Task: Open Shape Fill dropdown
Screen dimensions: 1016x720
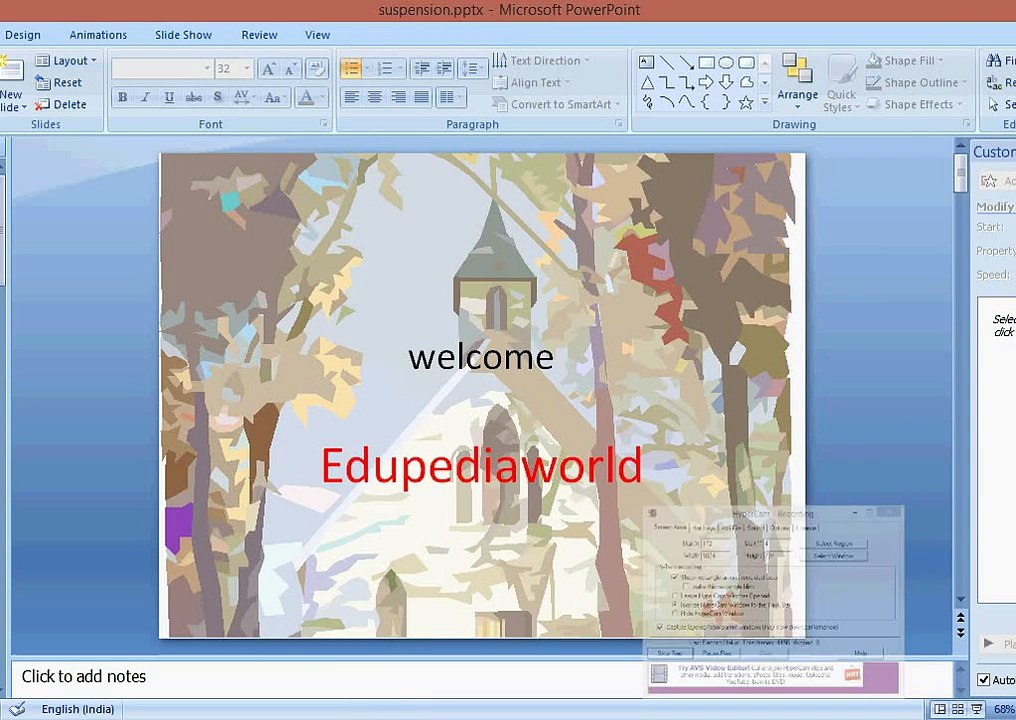Action: tap(905, 60)
